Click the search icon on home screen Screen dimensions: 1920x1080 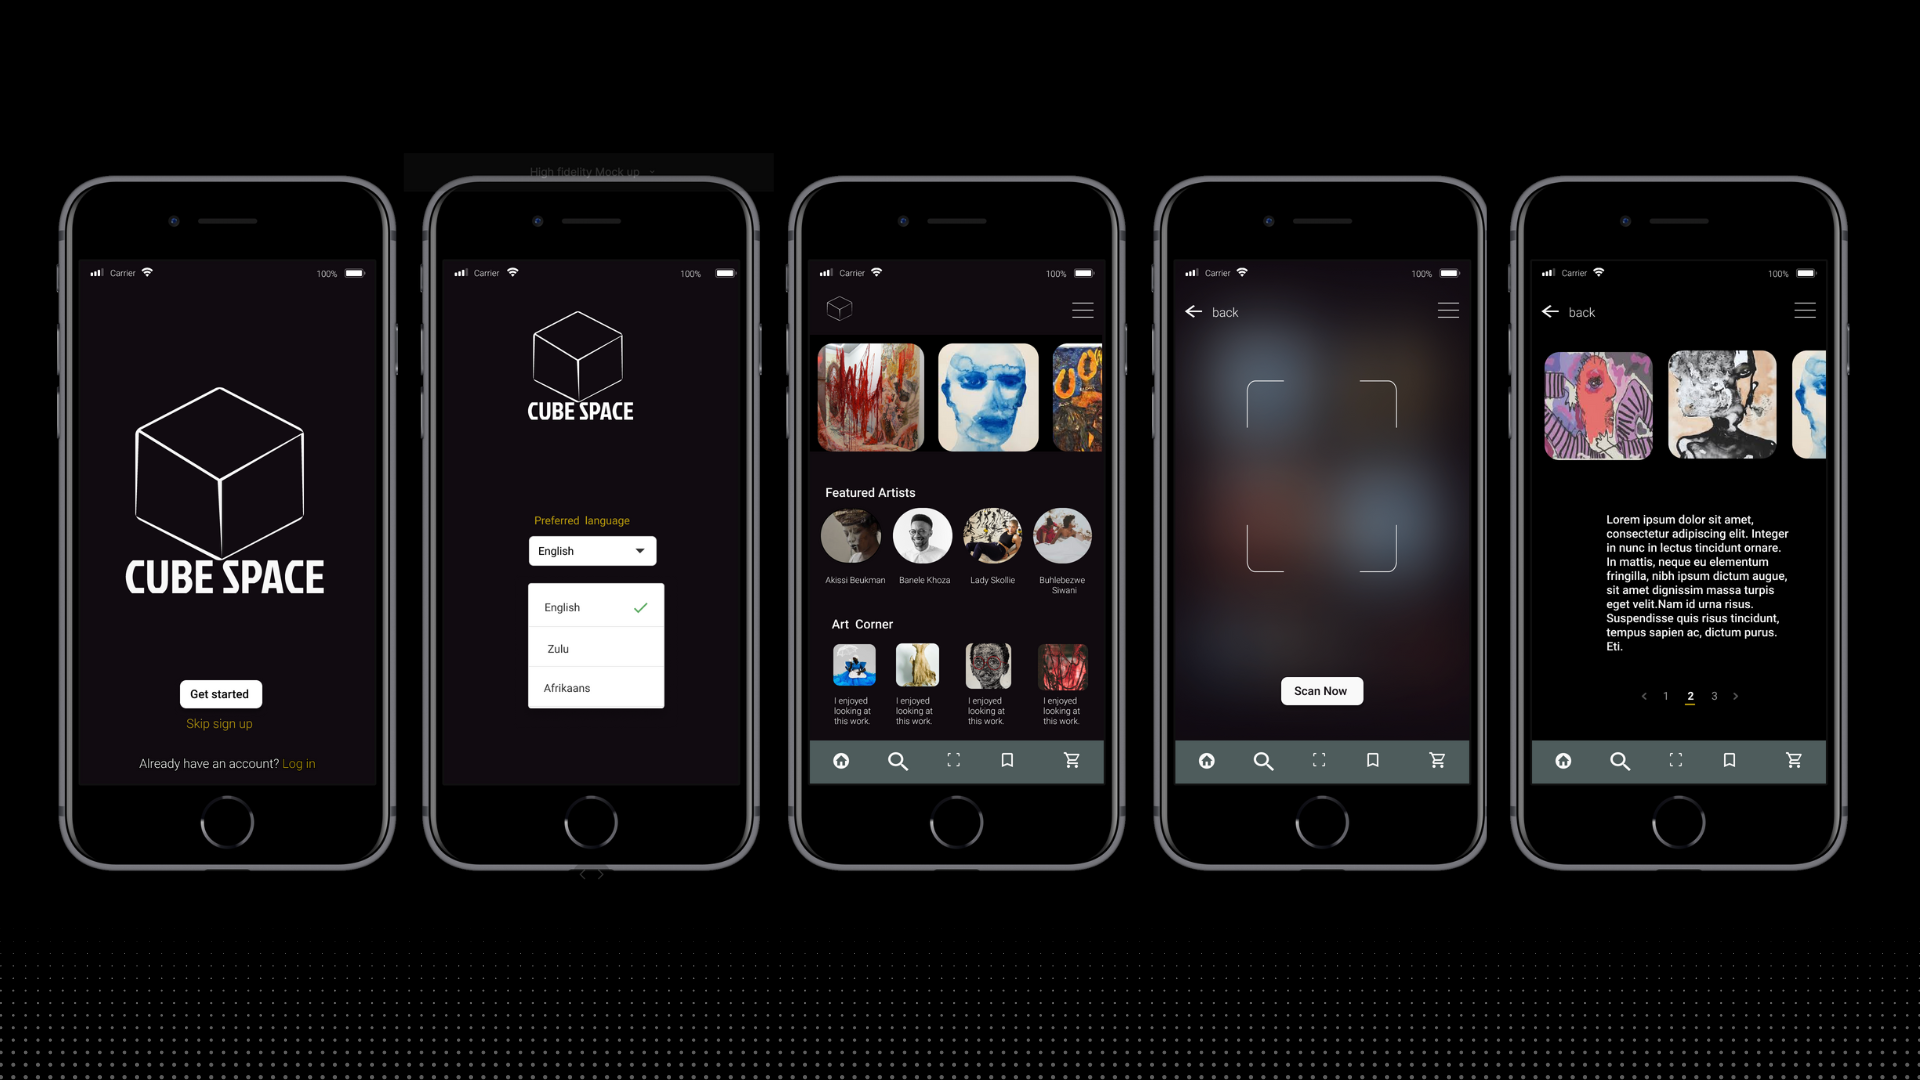pos(898,760)
